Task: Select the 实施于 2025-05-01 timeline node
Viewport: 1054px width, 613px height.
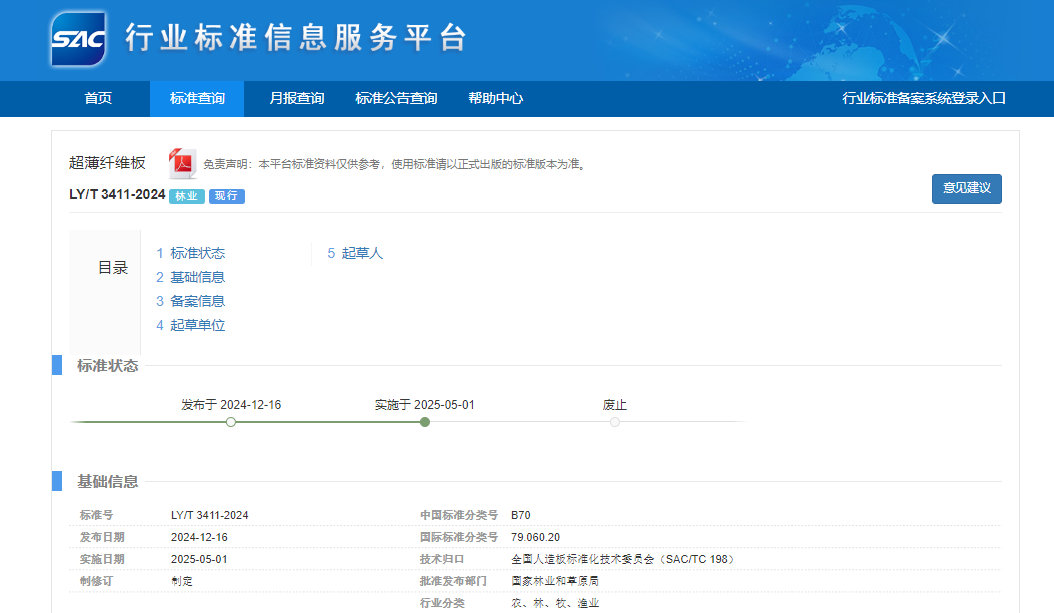Action: 425,422
